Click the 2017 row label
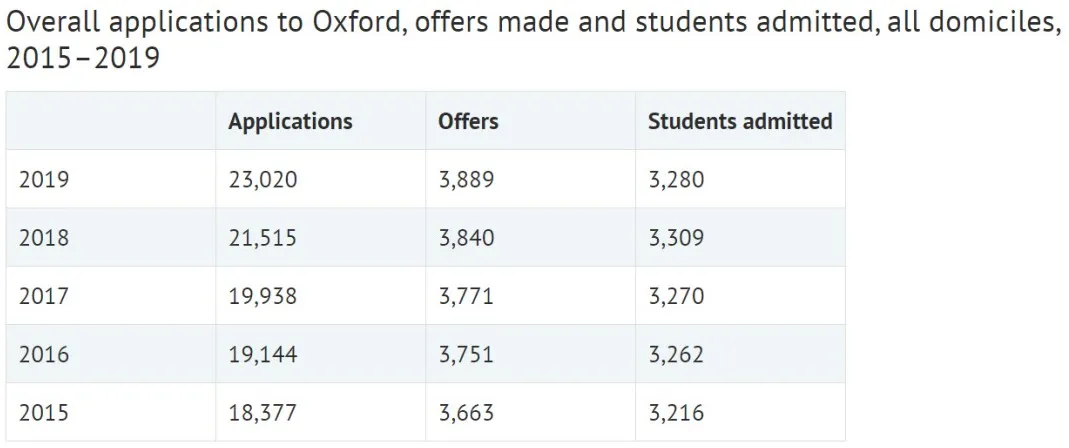 44,296
